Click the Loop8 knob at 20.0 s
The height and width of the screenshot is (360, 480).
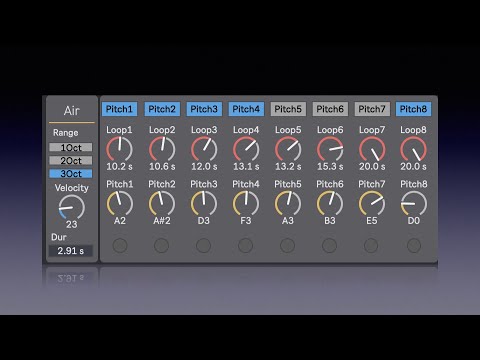click(413, 150)
